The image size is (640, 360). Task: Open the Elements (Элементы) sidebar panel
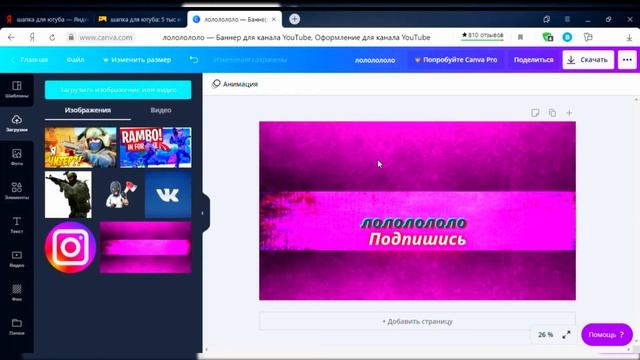pyautogui.click(x=17, y=191)
